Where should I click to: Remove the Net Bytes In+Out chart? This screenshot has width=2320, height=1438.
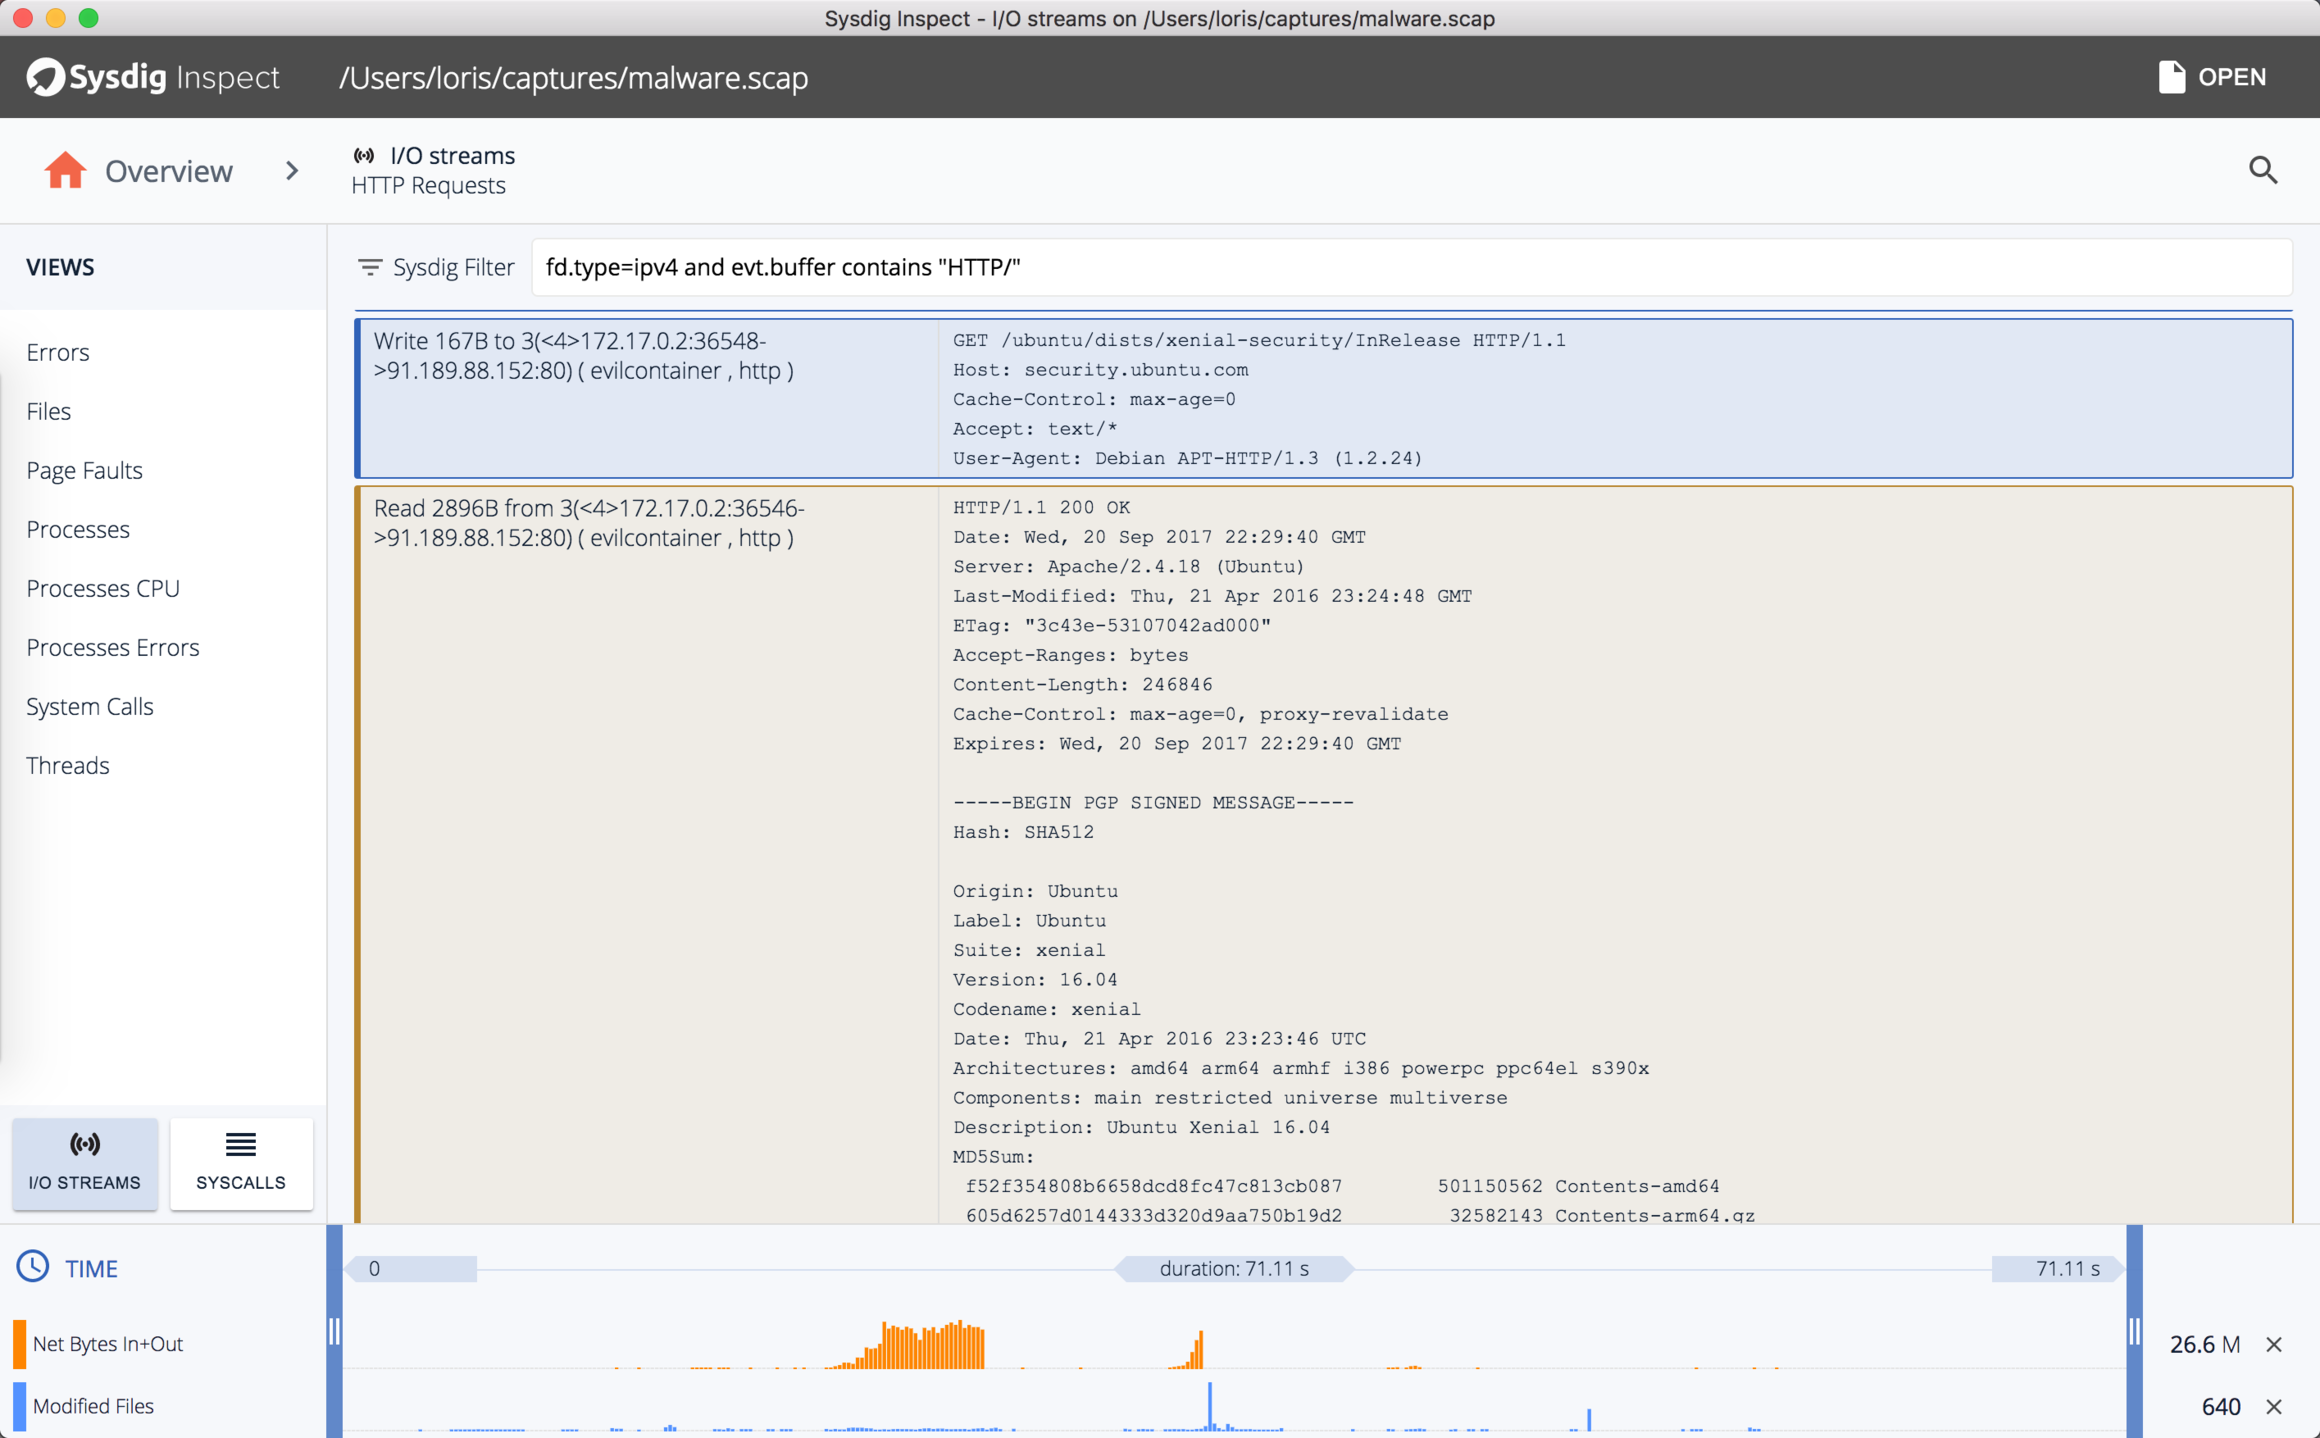(x=2277, y=1344)
